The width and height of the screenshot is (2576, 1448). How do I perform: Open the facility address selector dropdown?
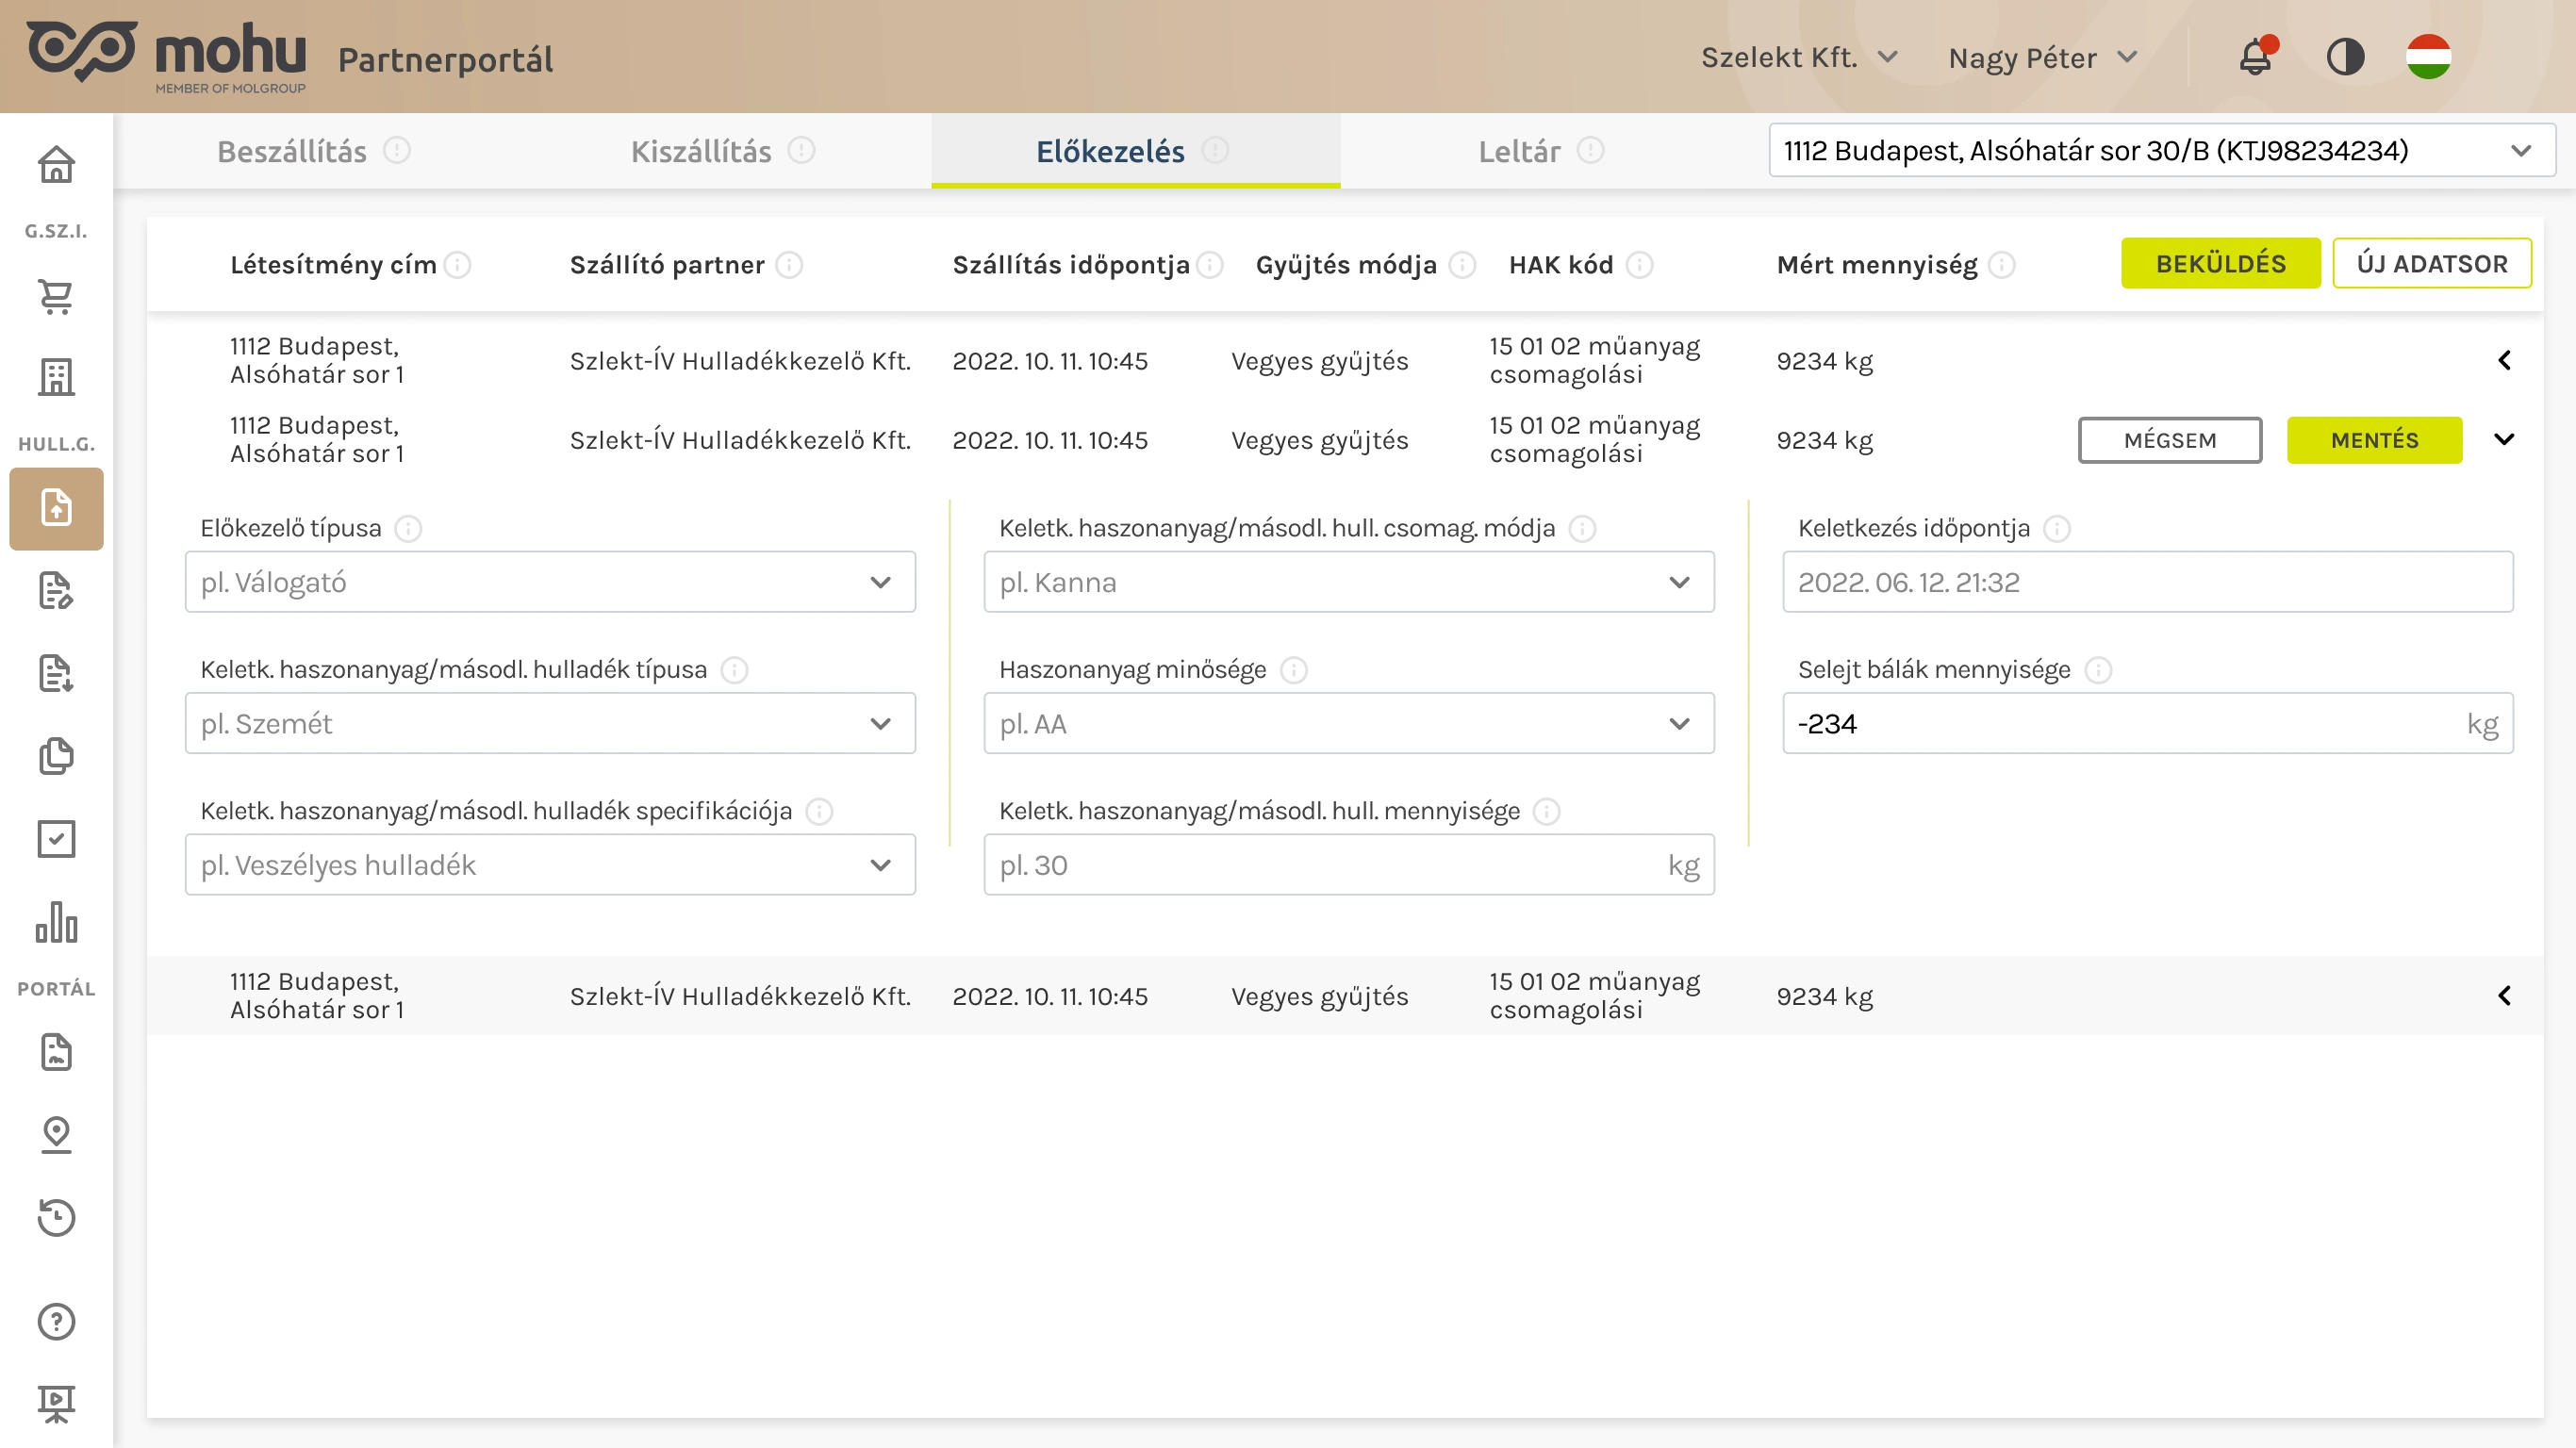tap(2161, 151)
